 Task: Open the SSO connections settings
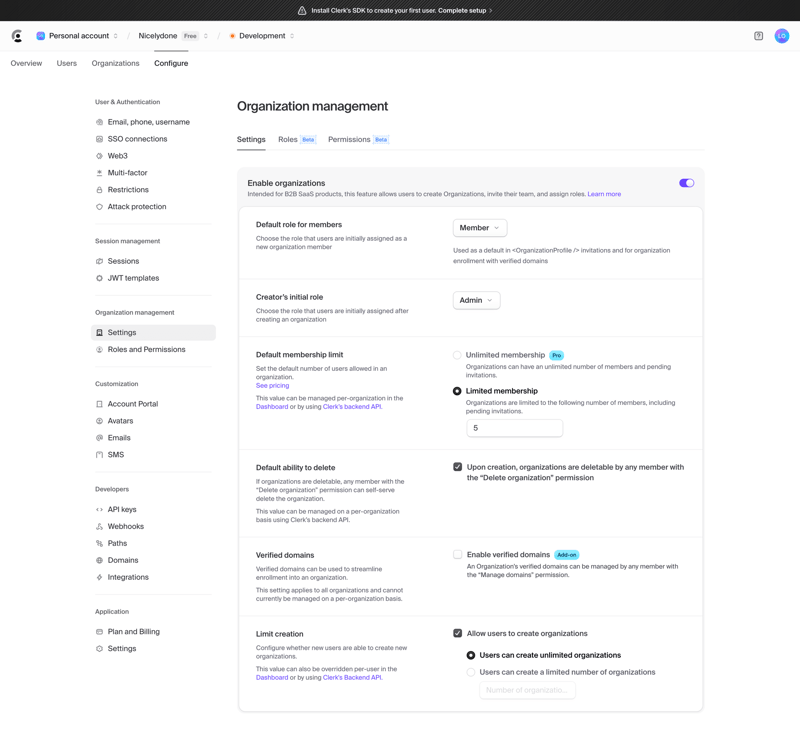pyautogui.click(x=136, y=138)
